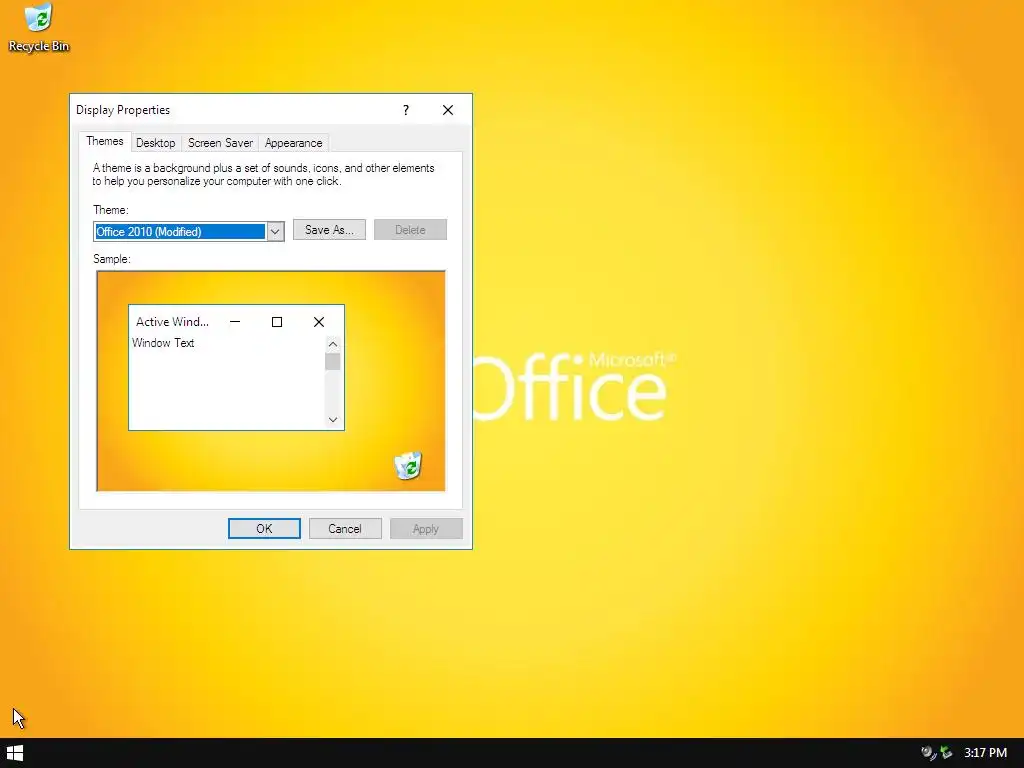The height and width of the screenshot is (768, 1024).
Task: Click the grey speaker tray icon
Action: (928, 752)
